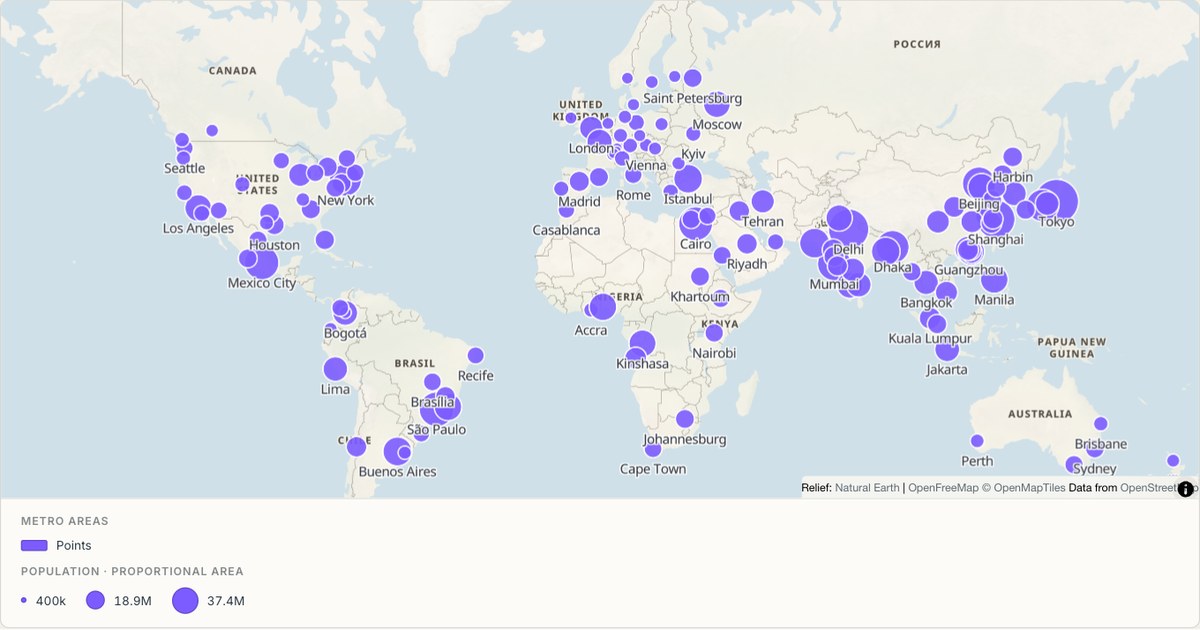Click the 'BRASIL' country label
The width and height of the screenshot is (1200, 630).
(x=415, y=363)
